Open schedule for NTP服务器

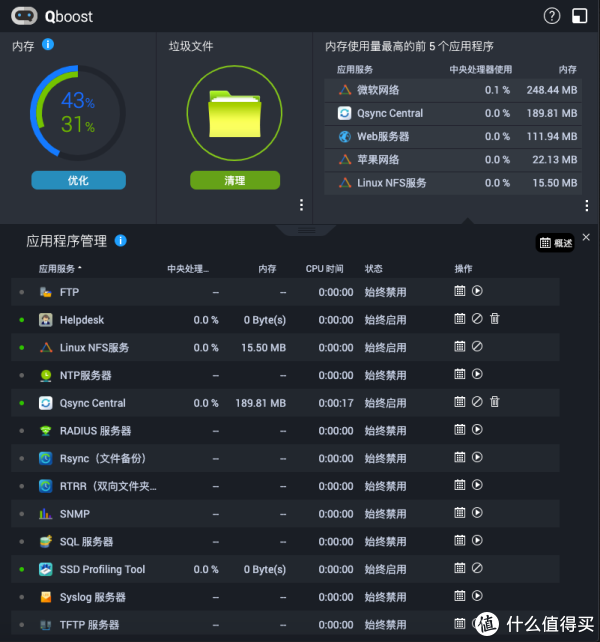pos(460,374)
